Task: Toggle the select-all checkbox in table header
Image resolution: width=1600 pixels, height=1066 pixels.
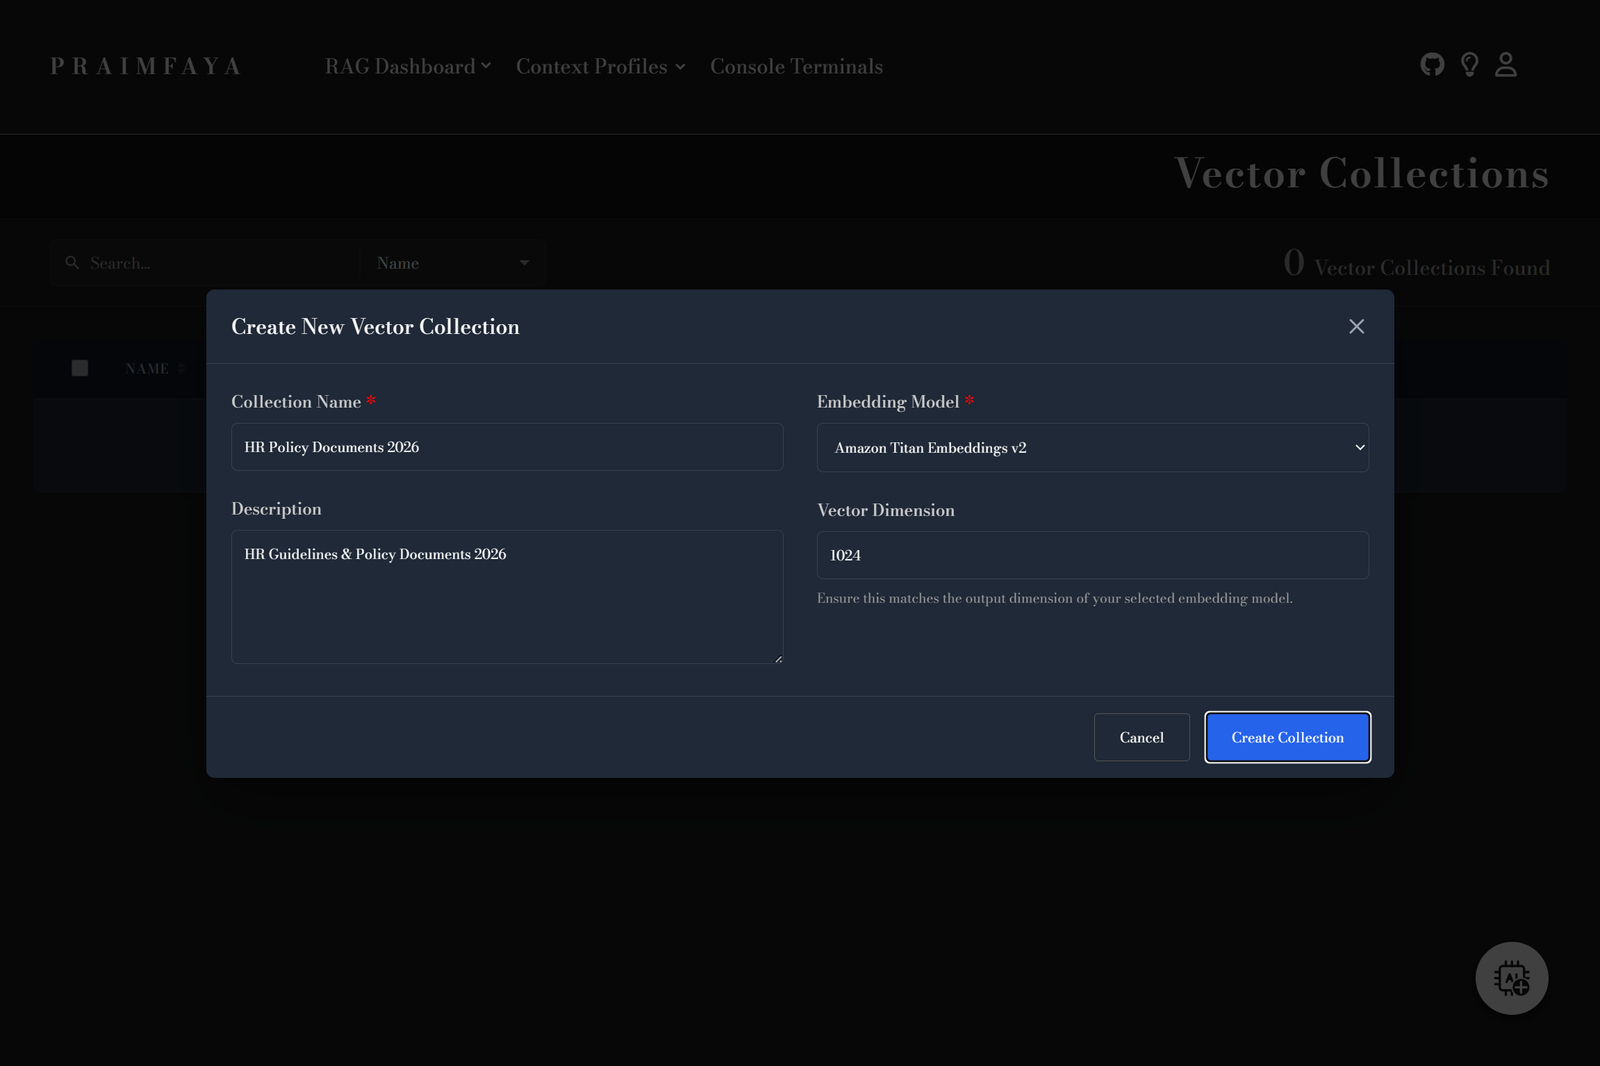Action: [80, 368]
